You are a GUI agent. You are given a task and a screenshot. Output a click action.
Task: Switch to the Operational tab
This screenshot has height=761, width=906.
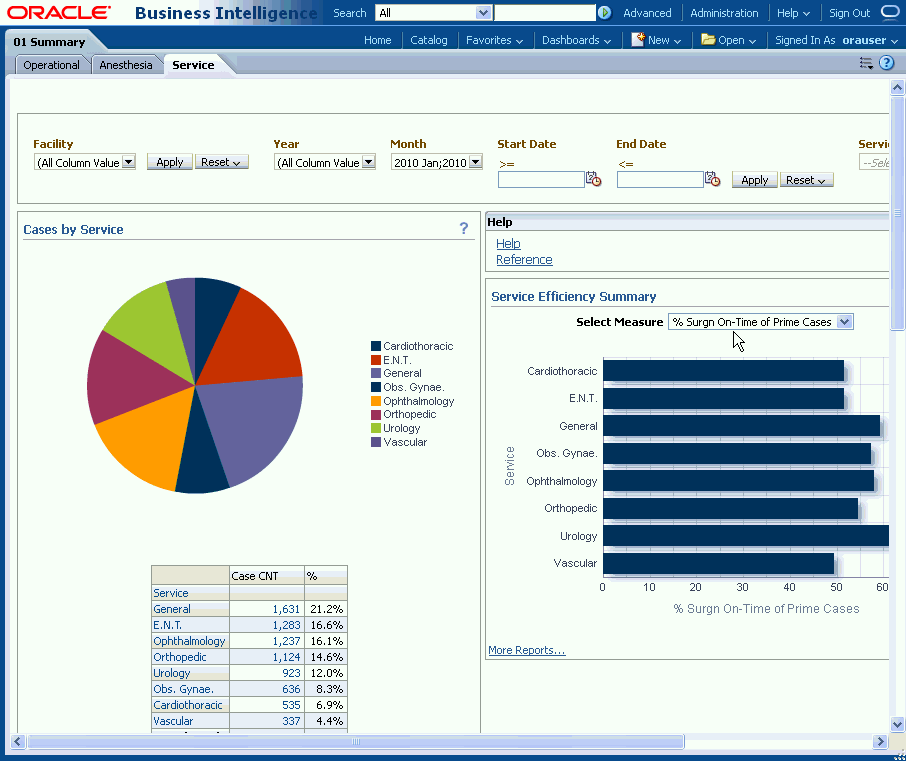click(51, 64)
